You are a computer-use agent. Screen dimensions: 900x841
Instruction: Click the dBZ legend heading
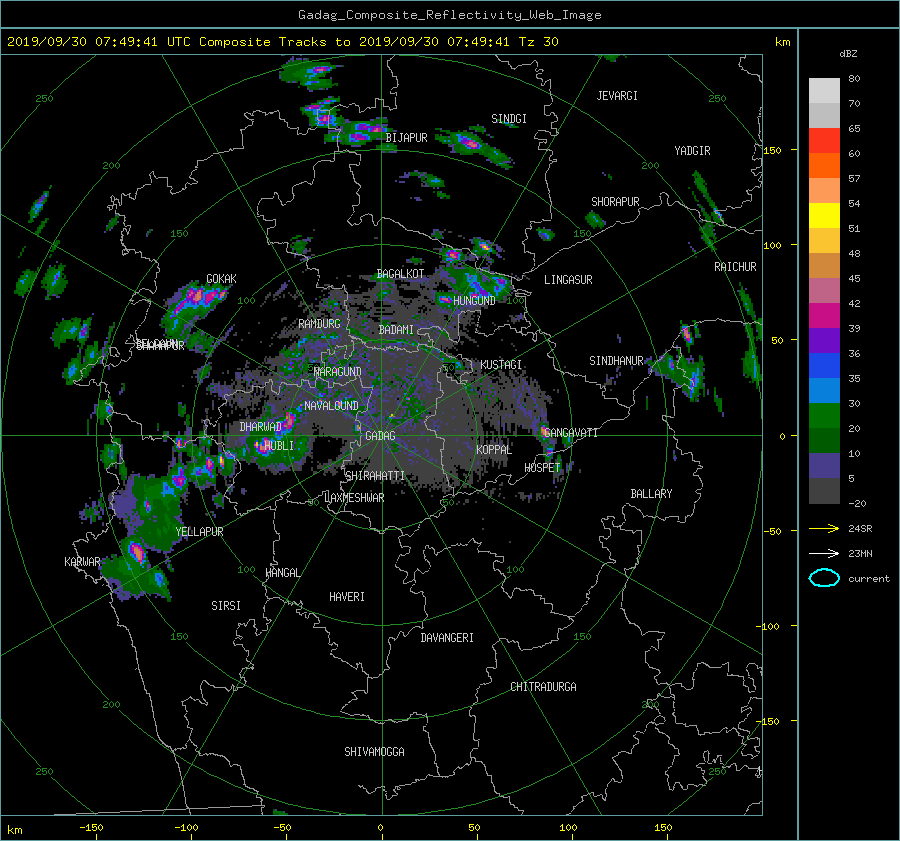coord(848,53)
